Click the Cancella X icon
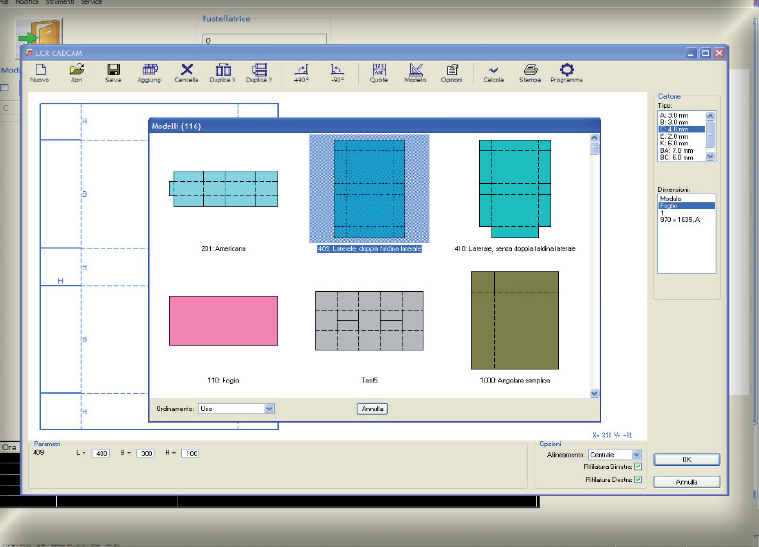Viewport: 759px width, 547px height. (x=186, y=71)
